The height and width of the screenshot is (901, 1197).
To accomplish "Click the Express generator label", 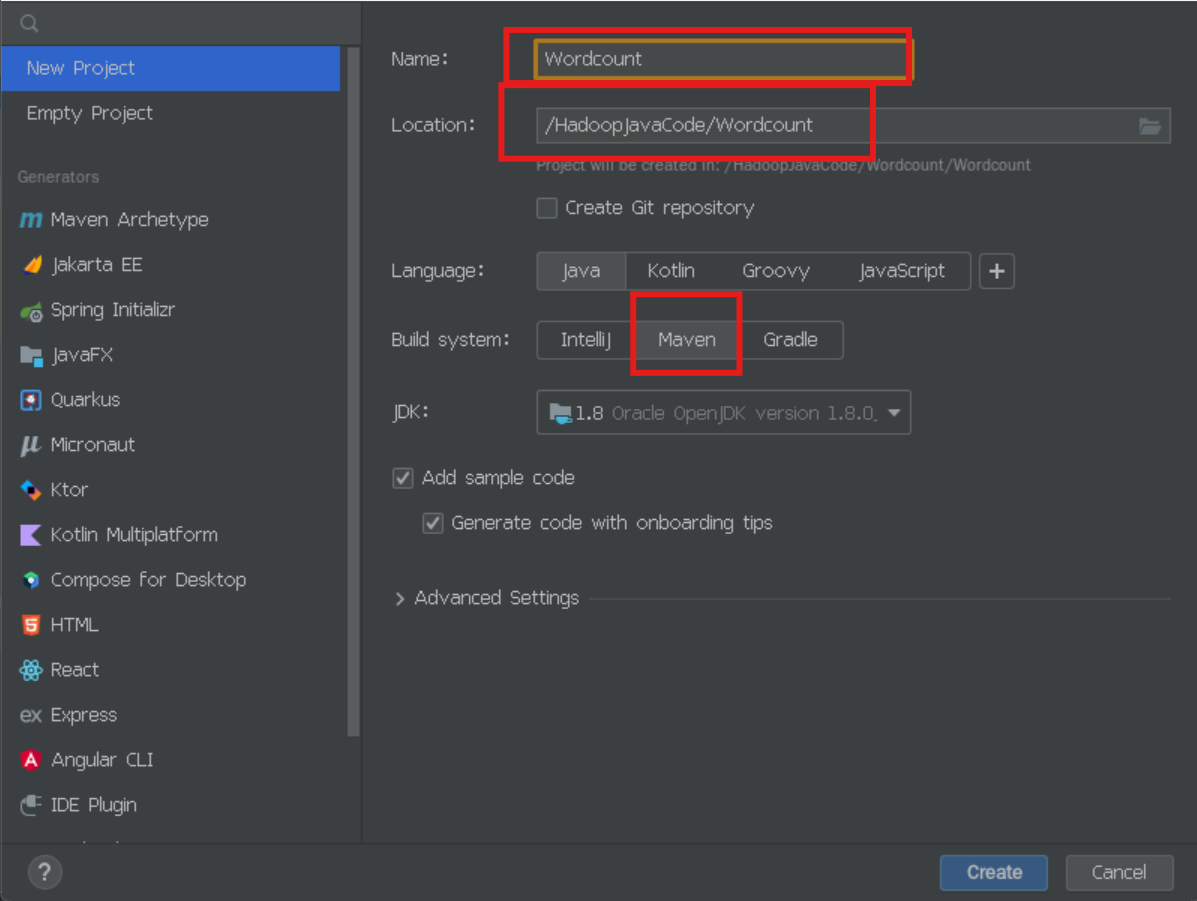I will 84,715.
